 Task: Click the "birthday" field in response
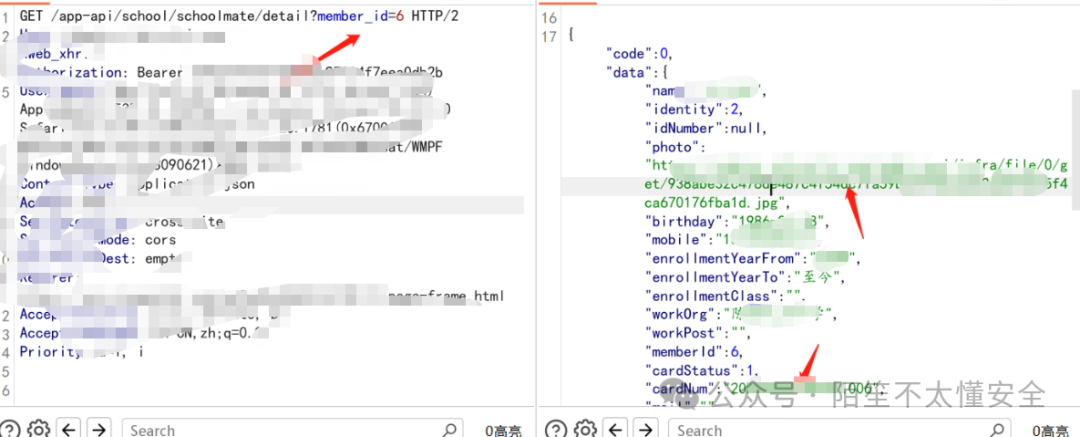[x=738, y=222]
